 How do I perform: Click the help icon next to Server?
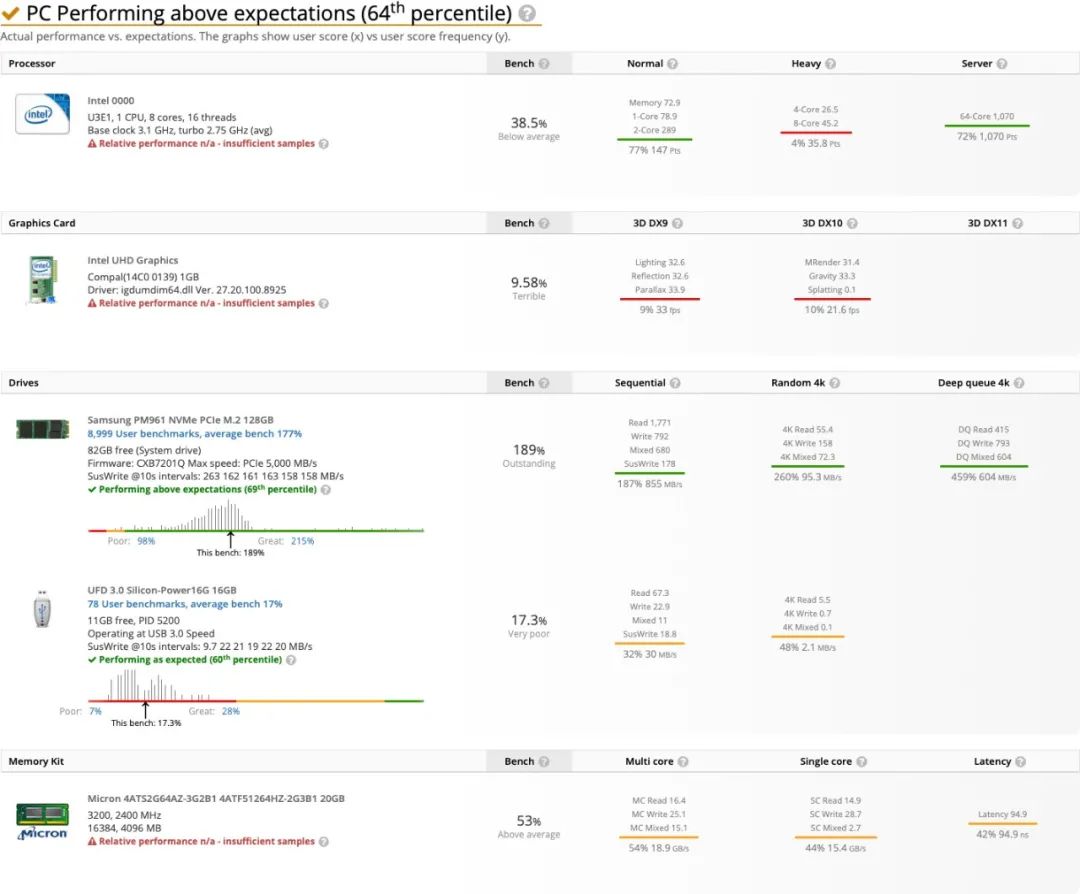pos(1002,64)
